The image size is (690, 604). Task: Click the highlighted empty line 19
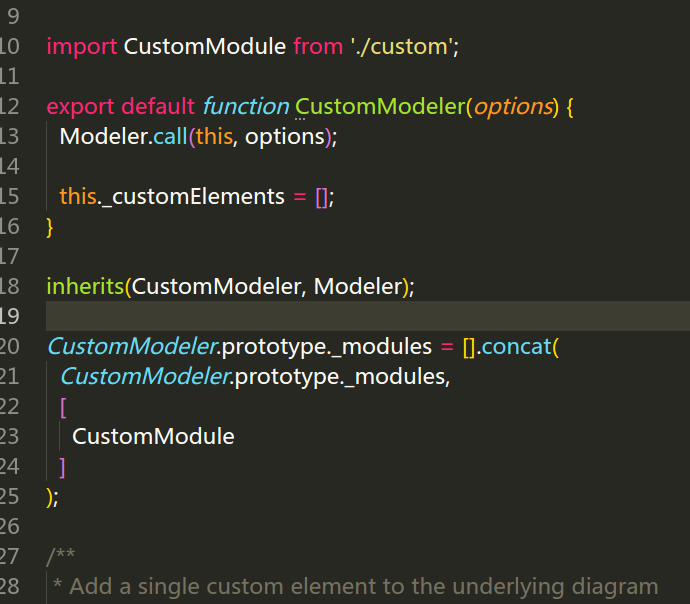pos(368,316)
